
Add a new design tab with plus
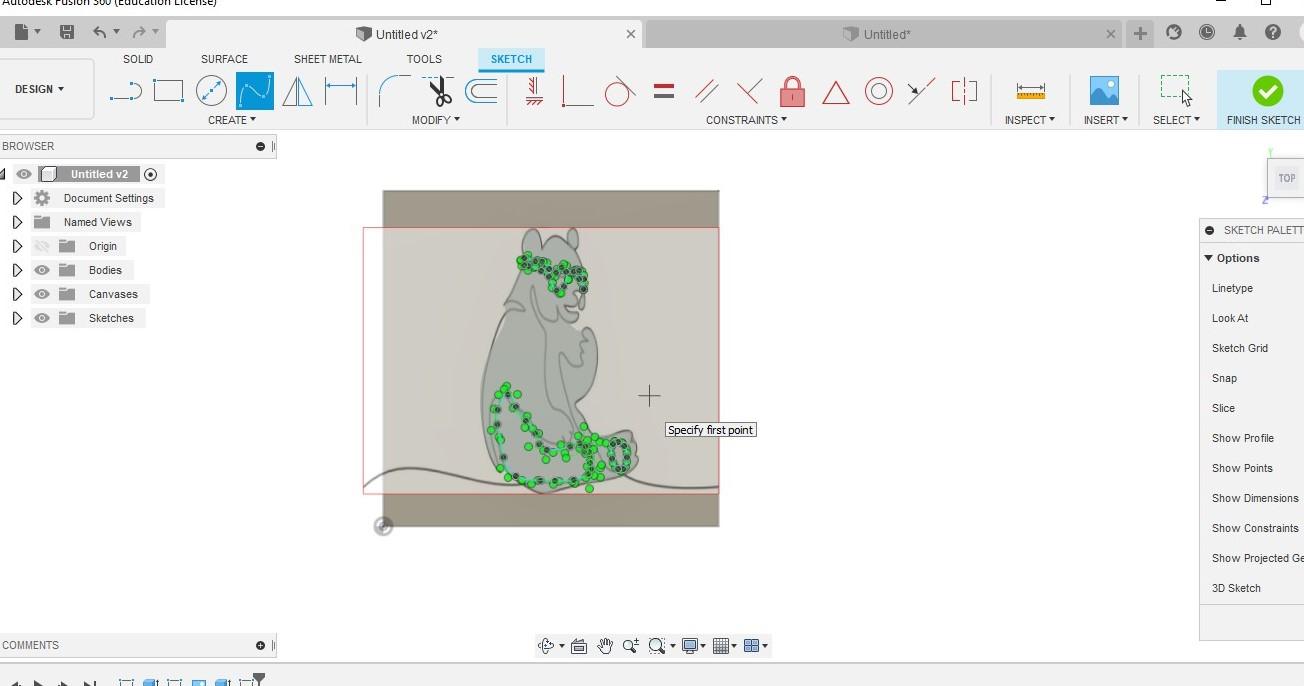pyautogui.click(x=1140, y=33)
